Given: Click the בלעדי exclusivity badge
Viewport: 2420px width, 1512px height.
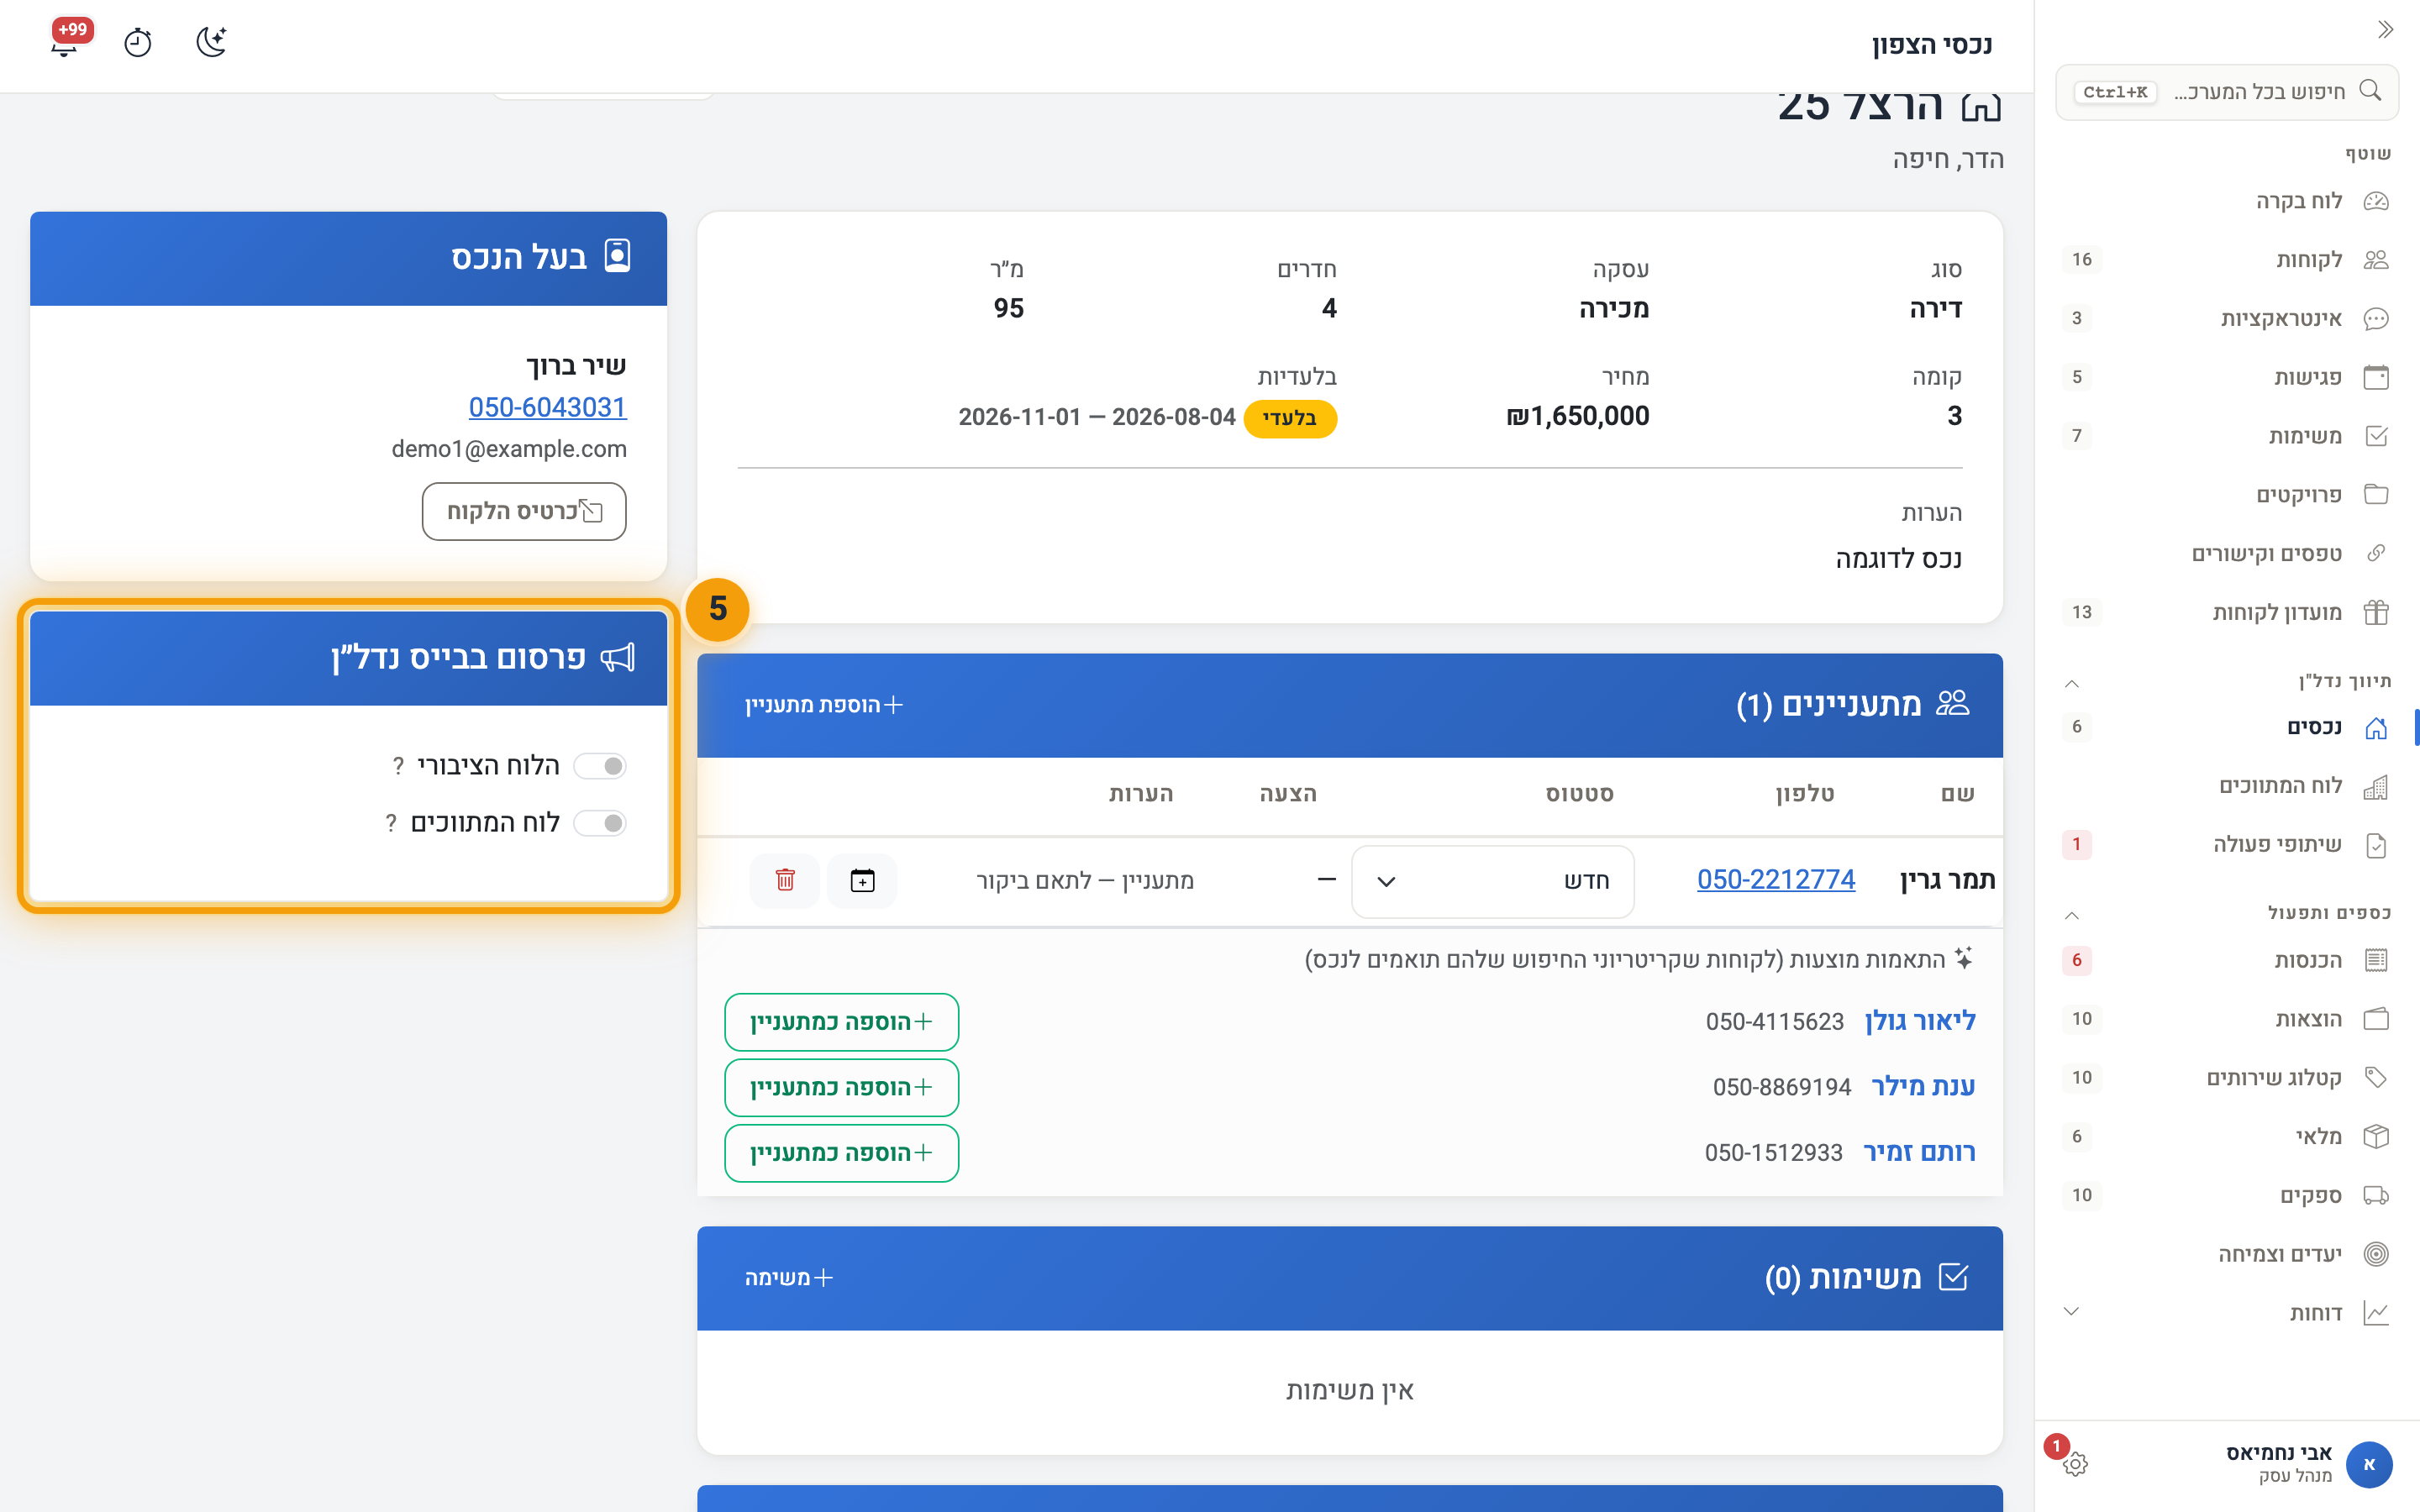Looking at the screenshot, I should click(x=1290, y=418).
